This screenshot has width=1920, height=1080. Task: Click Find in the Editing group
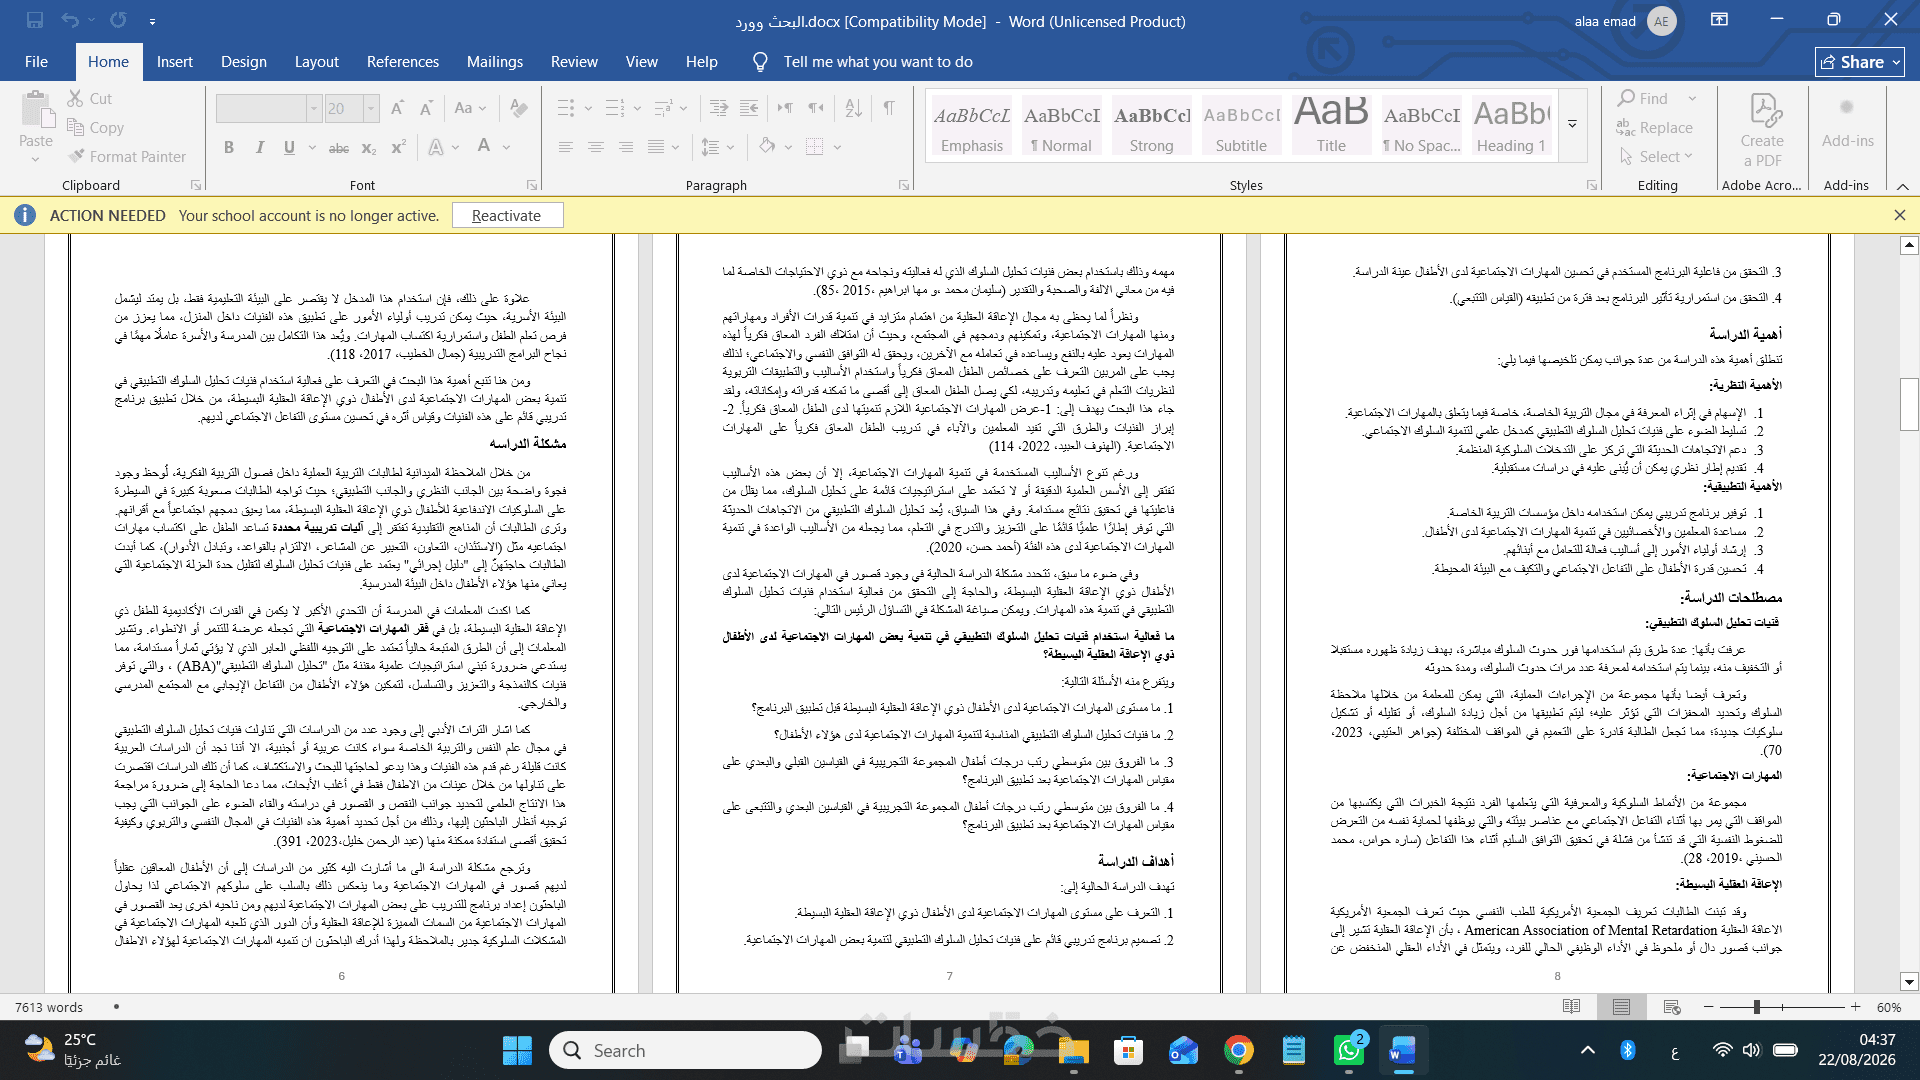click(x=1643, y=98)
